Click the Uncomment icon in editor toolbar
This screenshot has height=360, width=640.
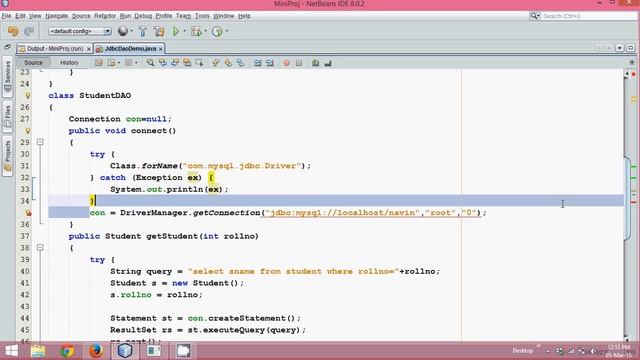[328, 63]
